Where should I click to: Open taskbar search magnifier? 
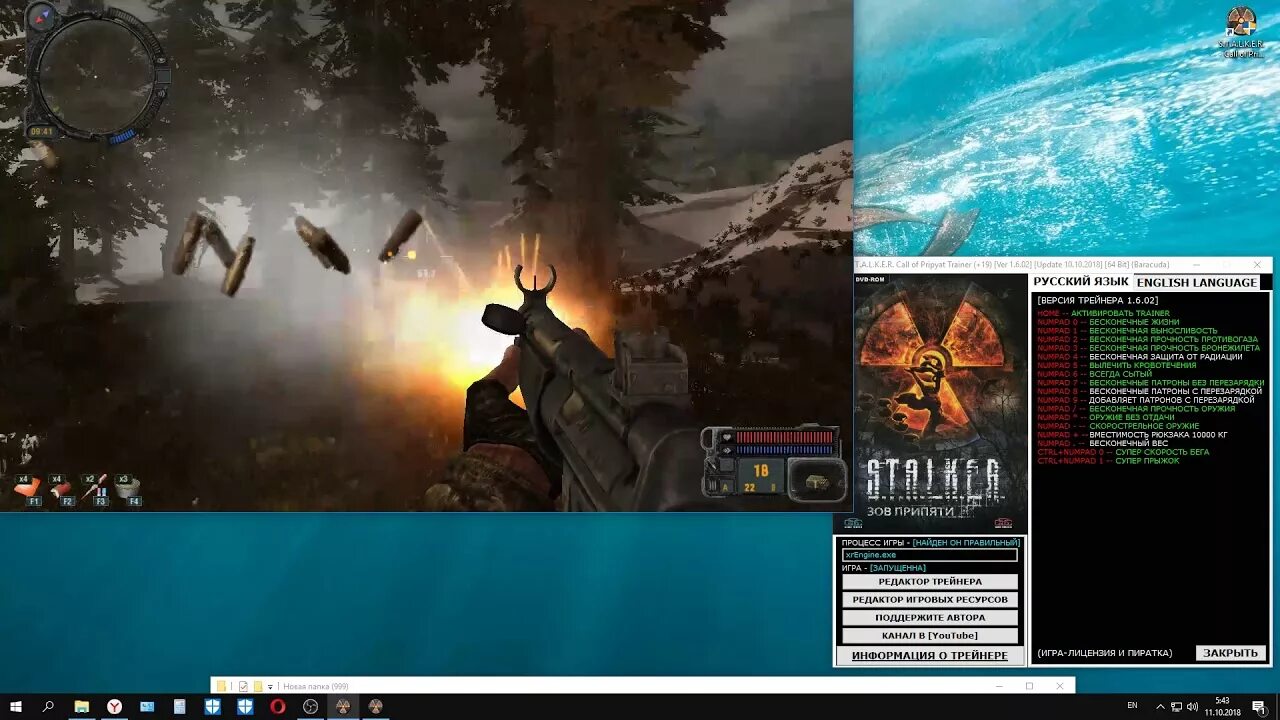coord(48,706)
